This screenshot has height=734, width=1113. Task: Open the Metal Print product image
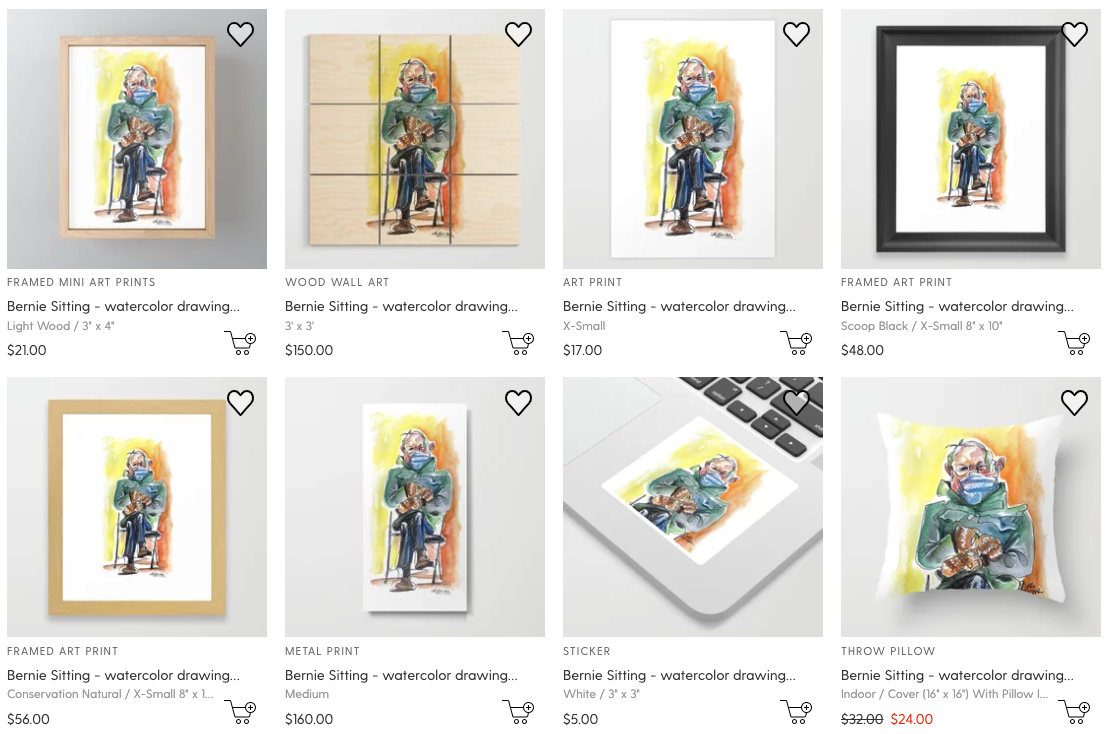coord(414,507)
